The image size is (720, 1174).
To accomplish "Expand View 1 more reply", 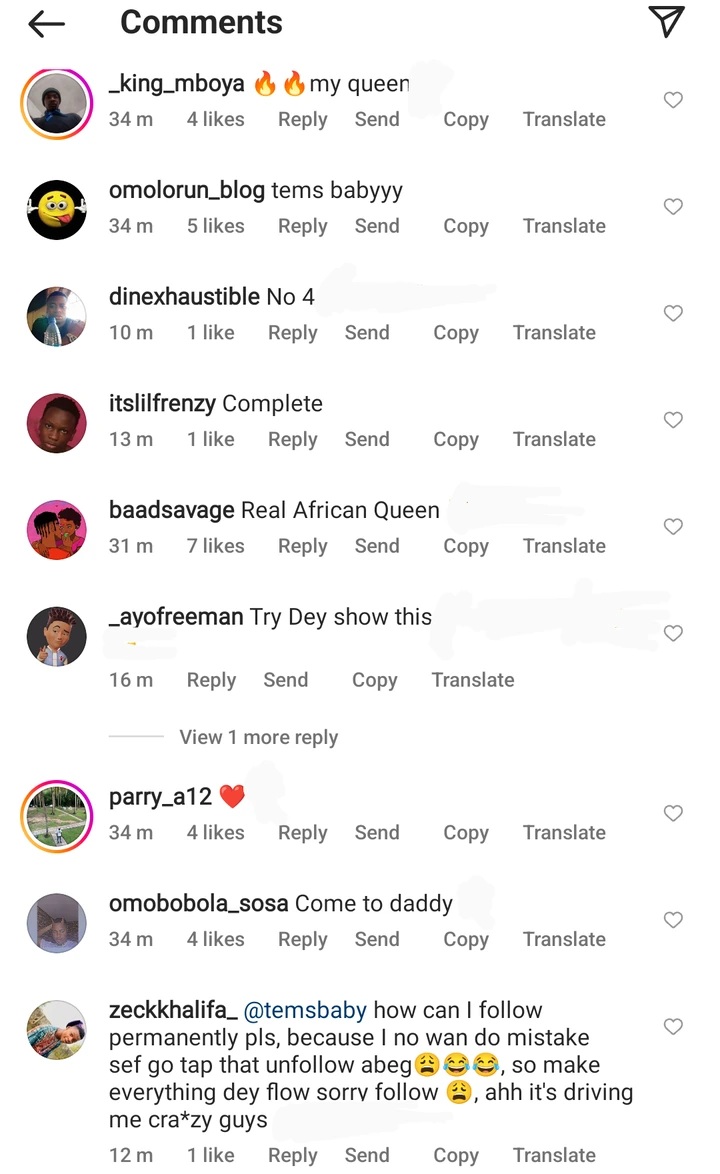I will 258,737.
